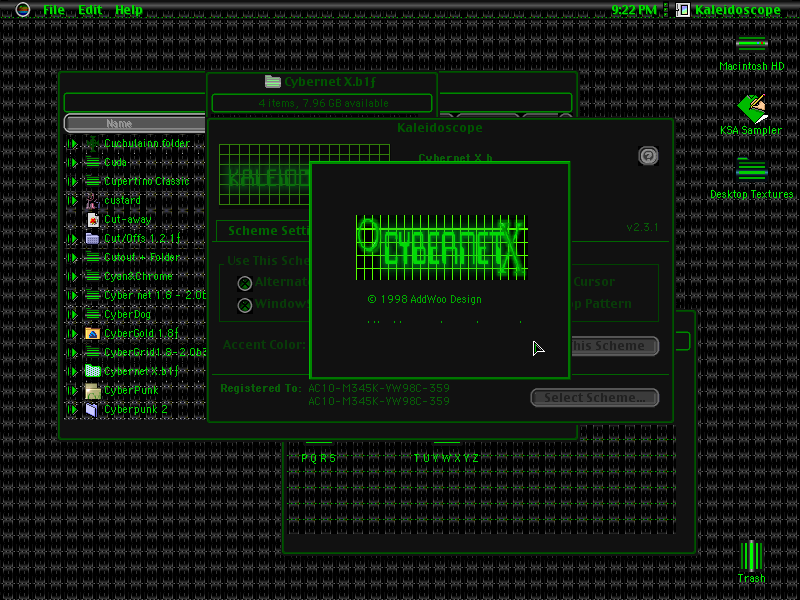The height and width of the screenshot is (600, 800).
Task: Expand the Cyberpunk 2 row
Action: [x=72, y=410]
